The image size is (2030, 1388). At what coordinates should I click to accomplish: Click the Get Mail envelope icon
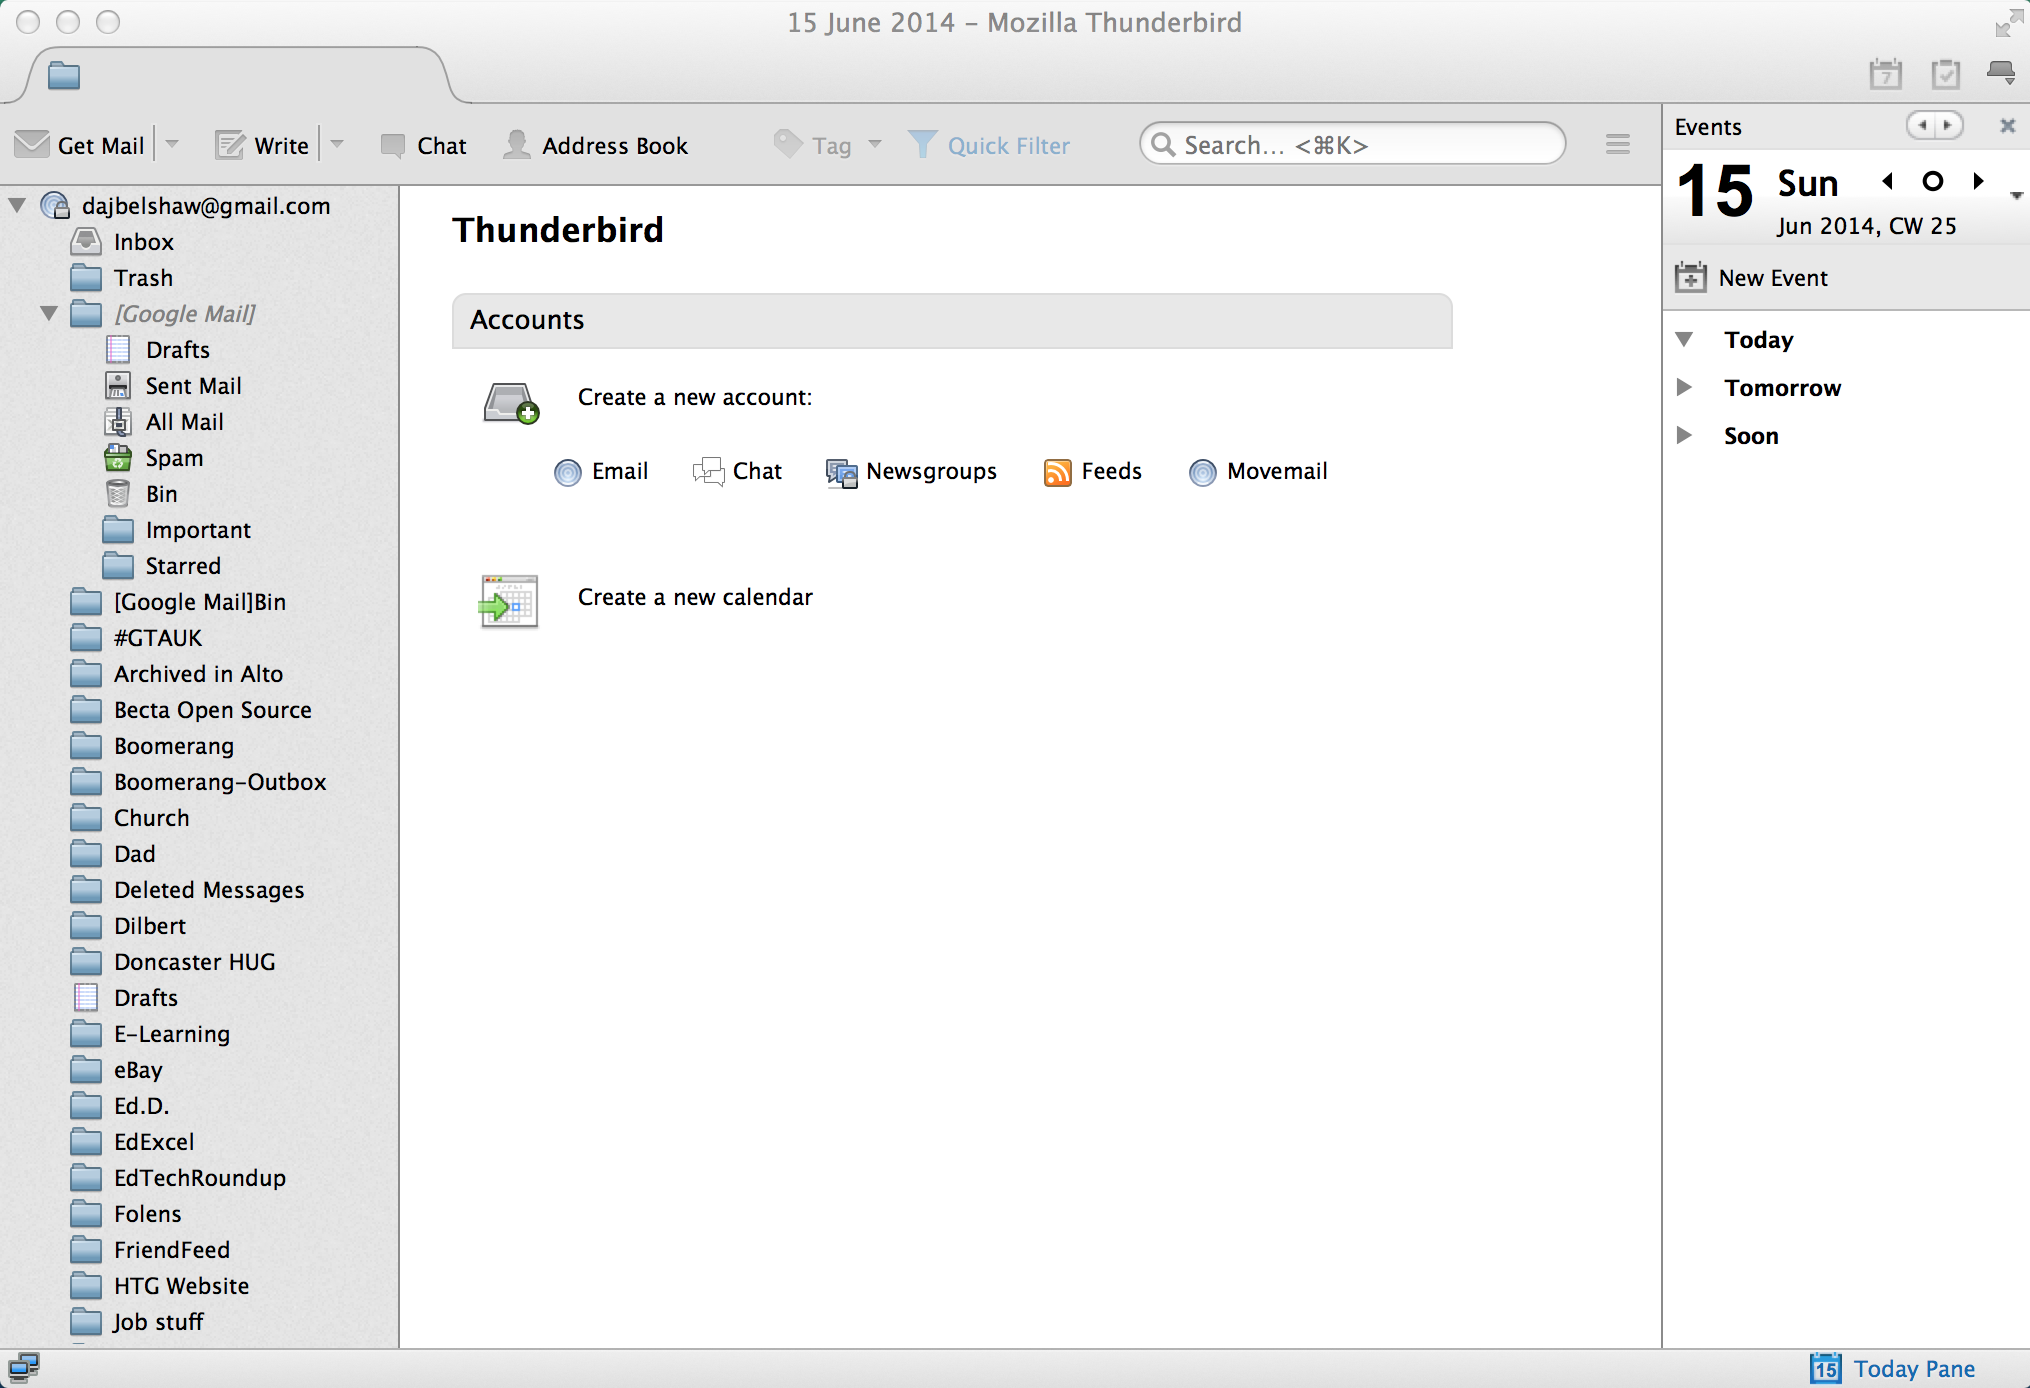32,145
